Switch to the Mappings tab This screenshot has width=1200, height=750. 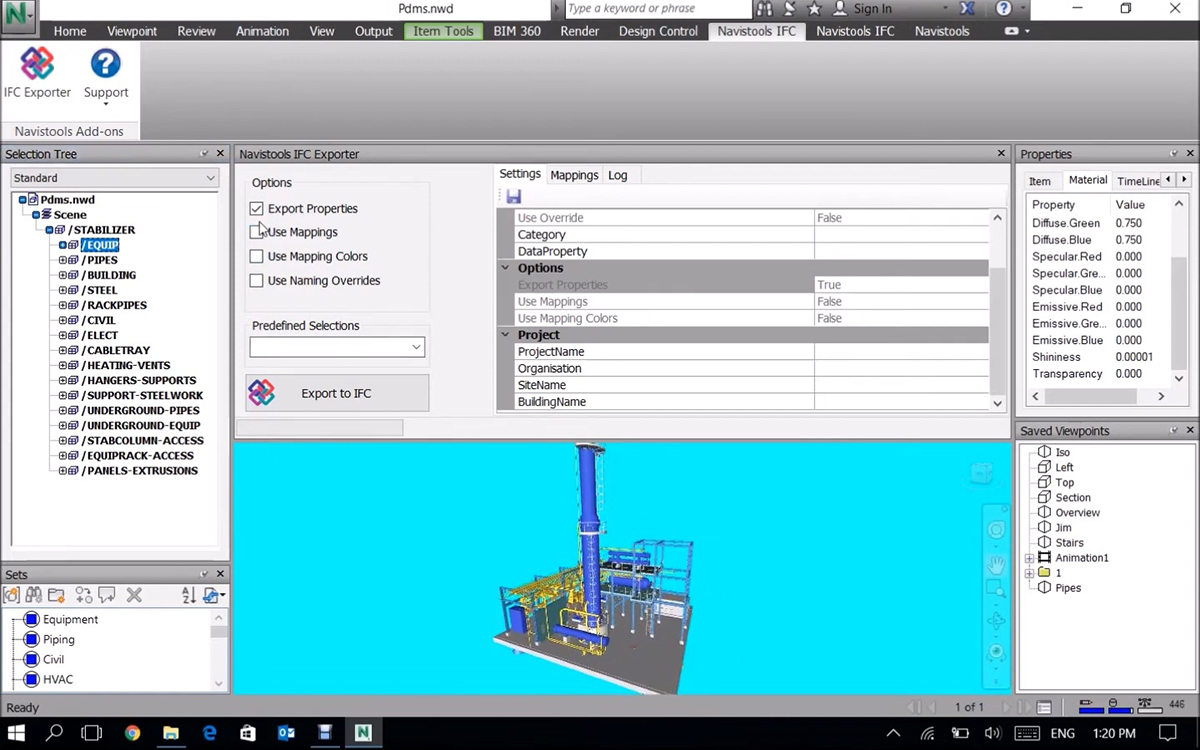(x=574, y=175)
